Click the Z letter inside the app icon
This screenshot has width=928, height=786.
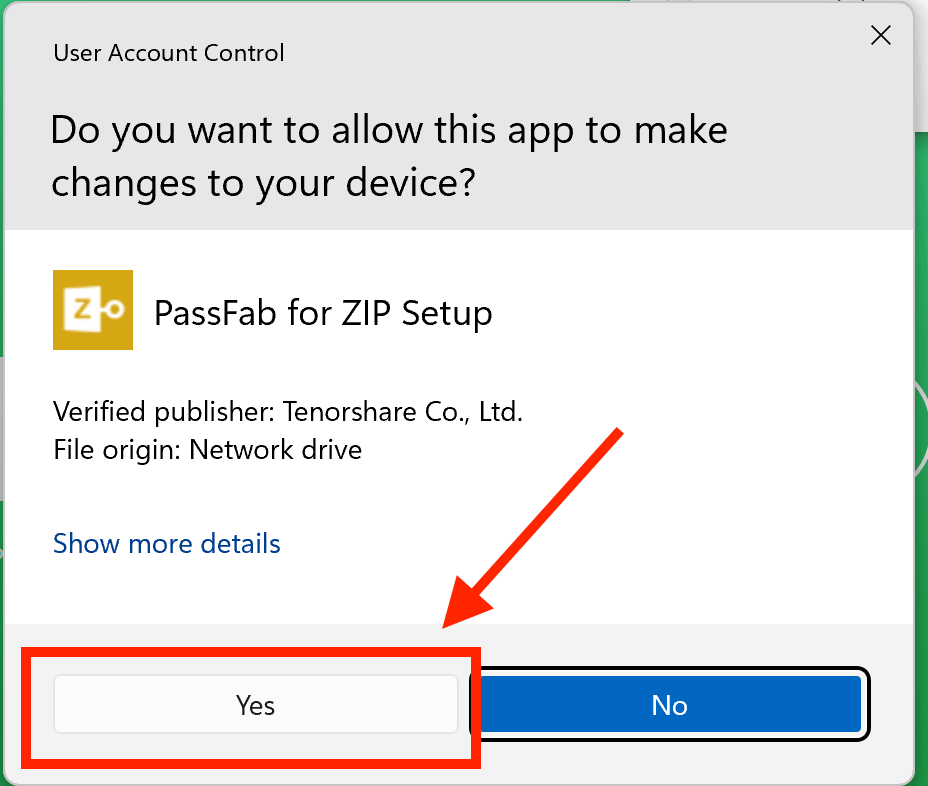tap(84, 307)
